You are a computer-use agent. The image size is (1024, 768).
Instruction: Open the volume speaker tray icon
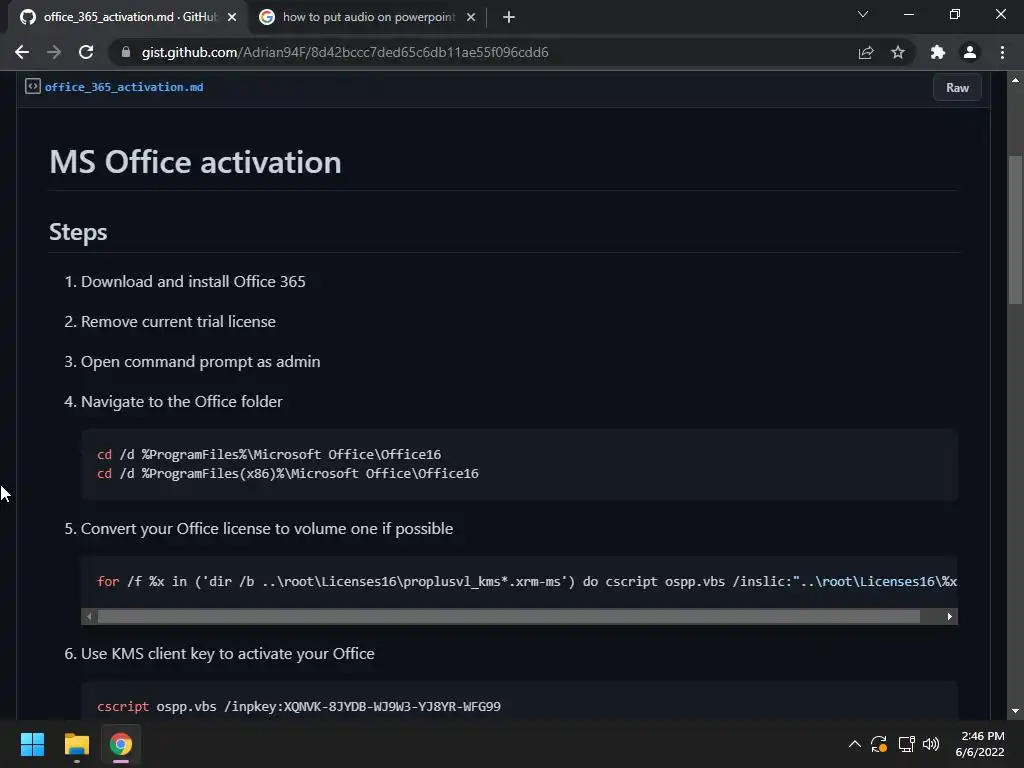tap(931, 744)
